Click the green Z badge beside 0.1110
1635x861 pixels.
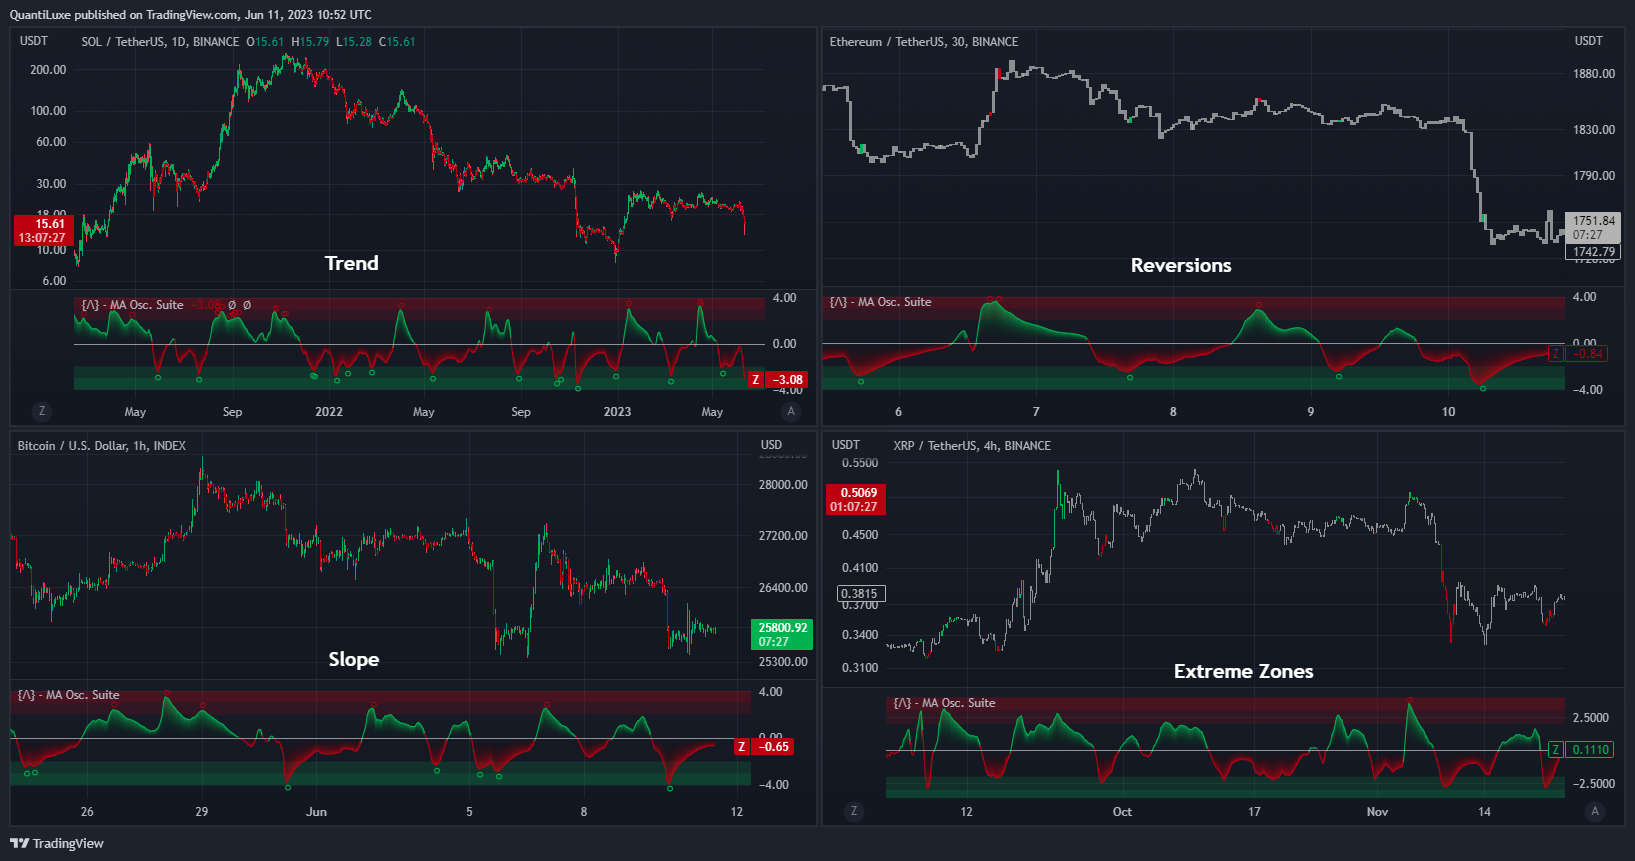point(1555,750)
